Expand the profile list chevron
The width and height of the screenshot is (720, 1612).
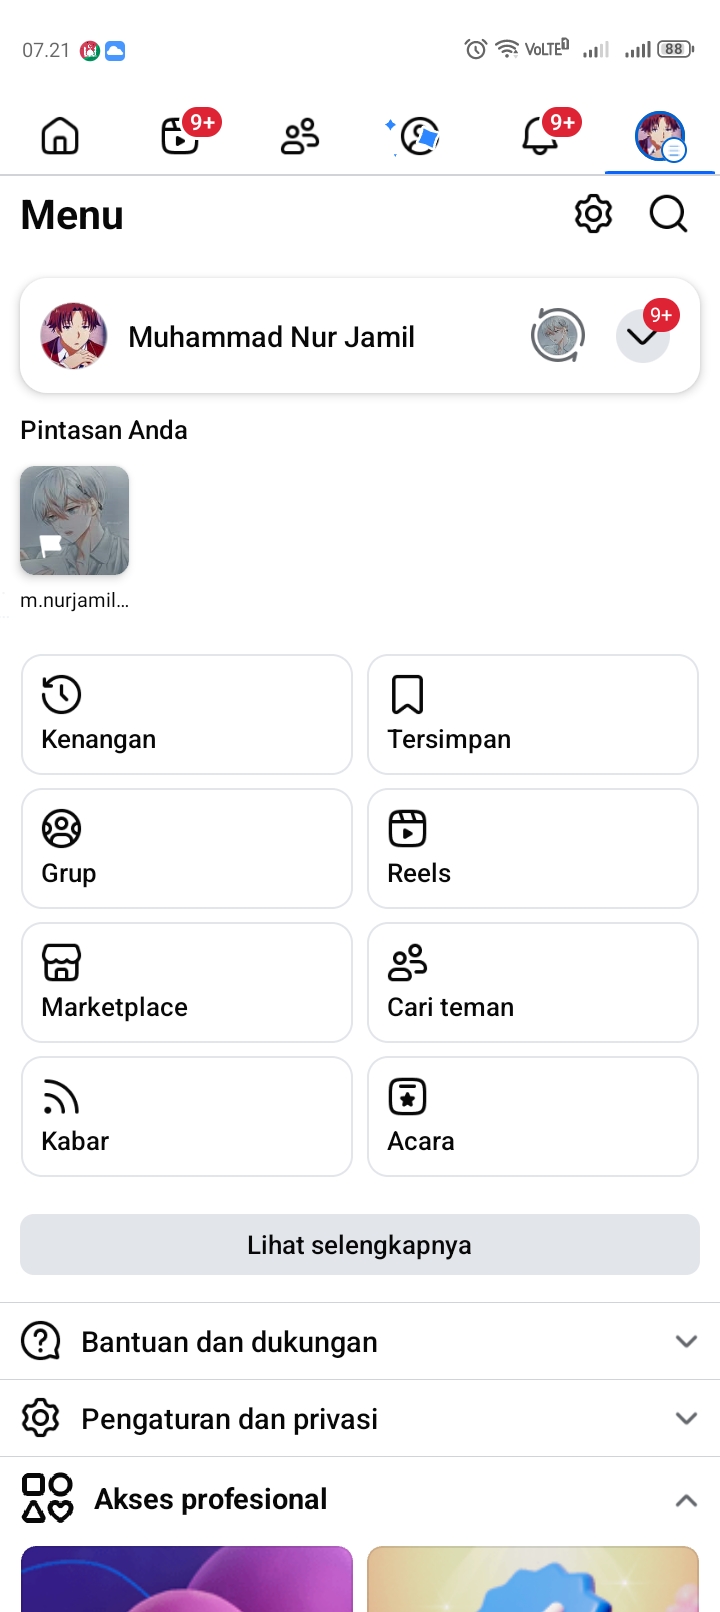642,336
